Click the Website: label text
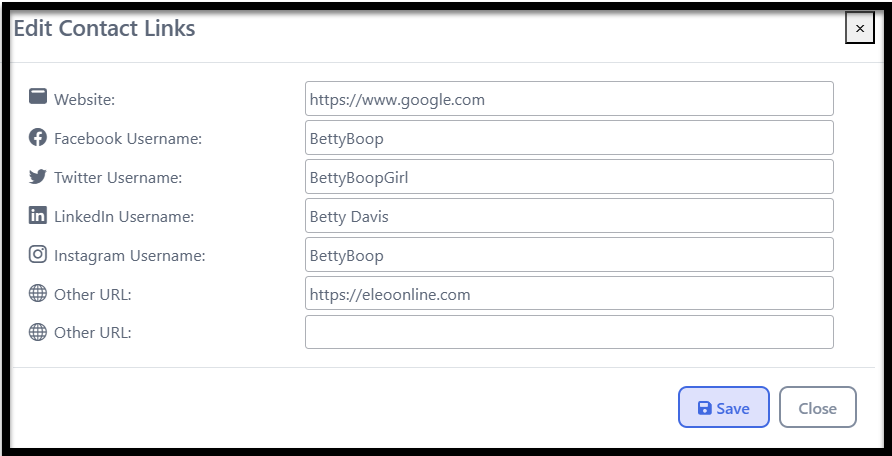Viewport: 892px width, 456px height. 84,100
